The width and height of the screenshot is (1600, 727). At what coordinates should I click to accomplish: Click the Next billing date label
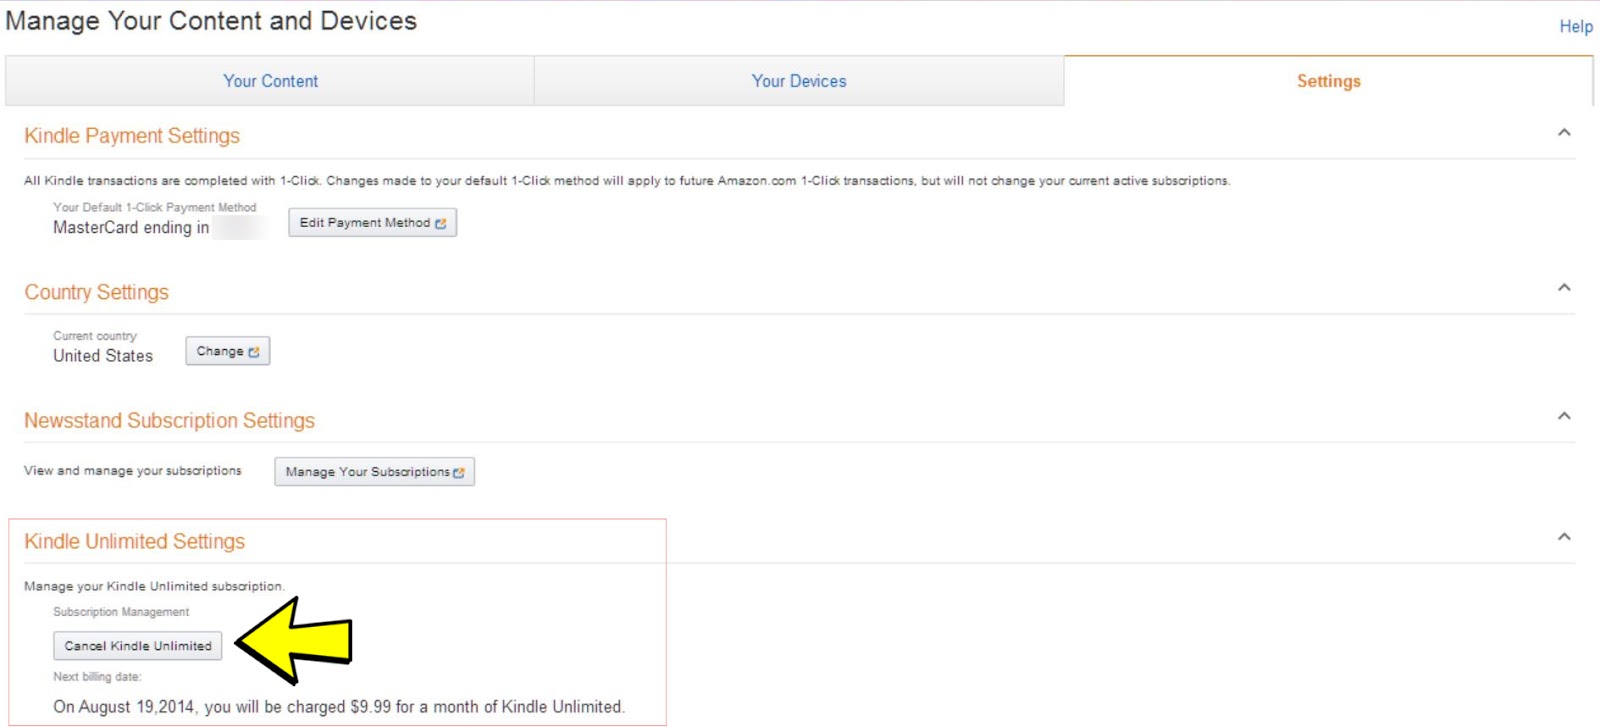[x=97, y=677]
